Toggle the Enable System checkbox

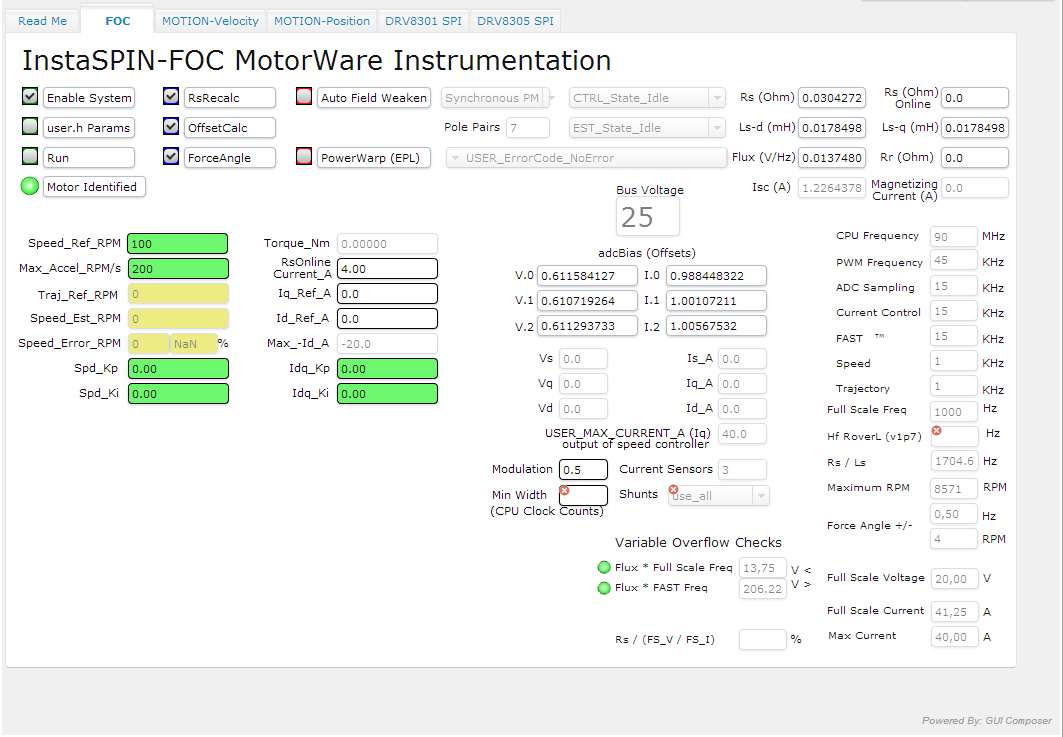point(30,96)
